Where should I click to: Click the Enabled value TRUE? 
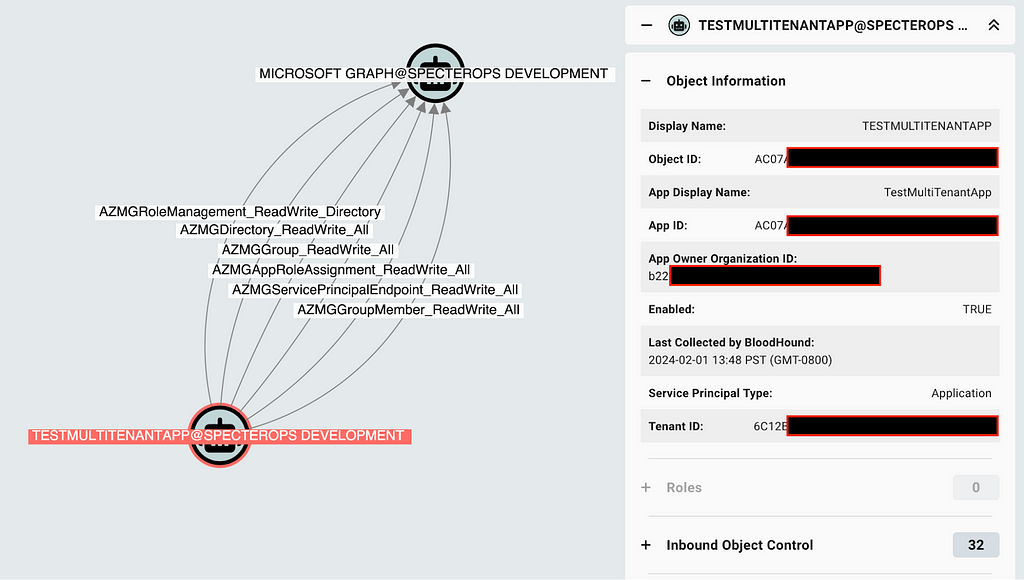tap(977, 310)
